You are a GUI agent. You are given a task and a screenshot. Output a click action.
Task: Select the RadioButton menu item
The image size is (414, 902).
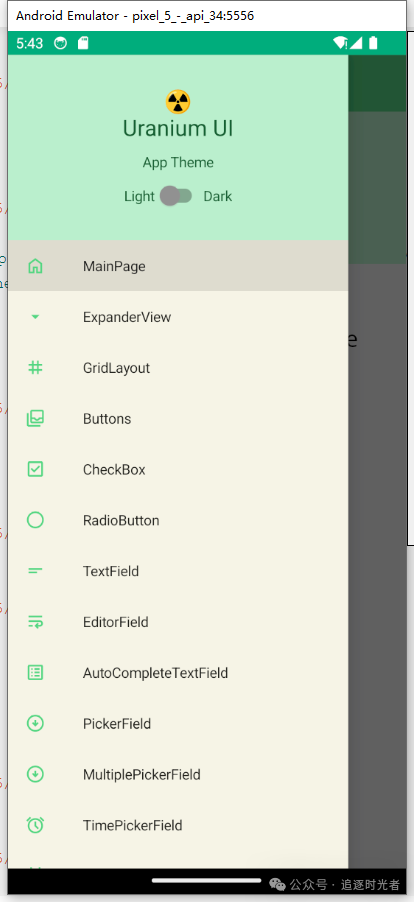pos(178,520)
